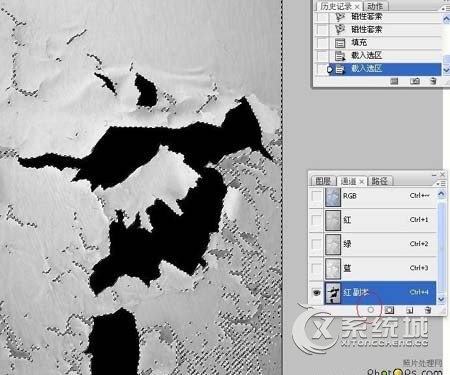This screenshot has width=450, height=375.
Task: Delete current channel trash icon
Action: click(428, 311)
